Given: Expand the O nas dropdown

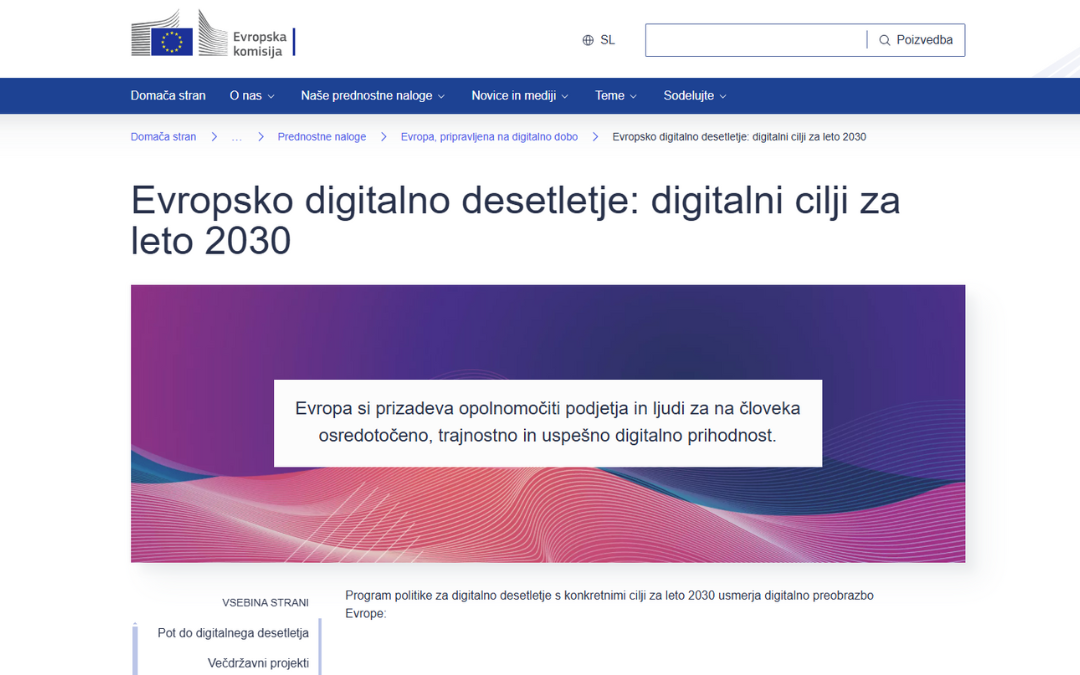Looking at the screenshot, I should coord(251,95).
